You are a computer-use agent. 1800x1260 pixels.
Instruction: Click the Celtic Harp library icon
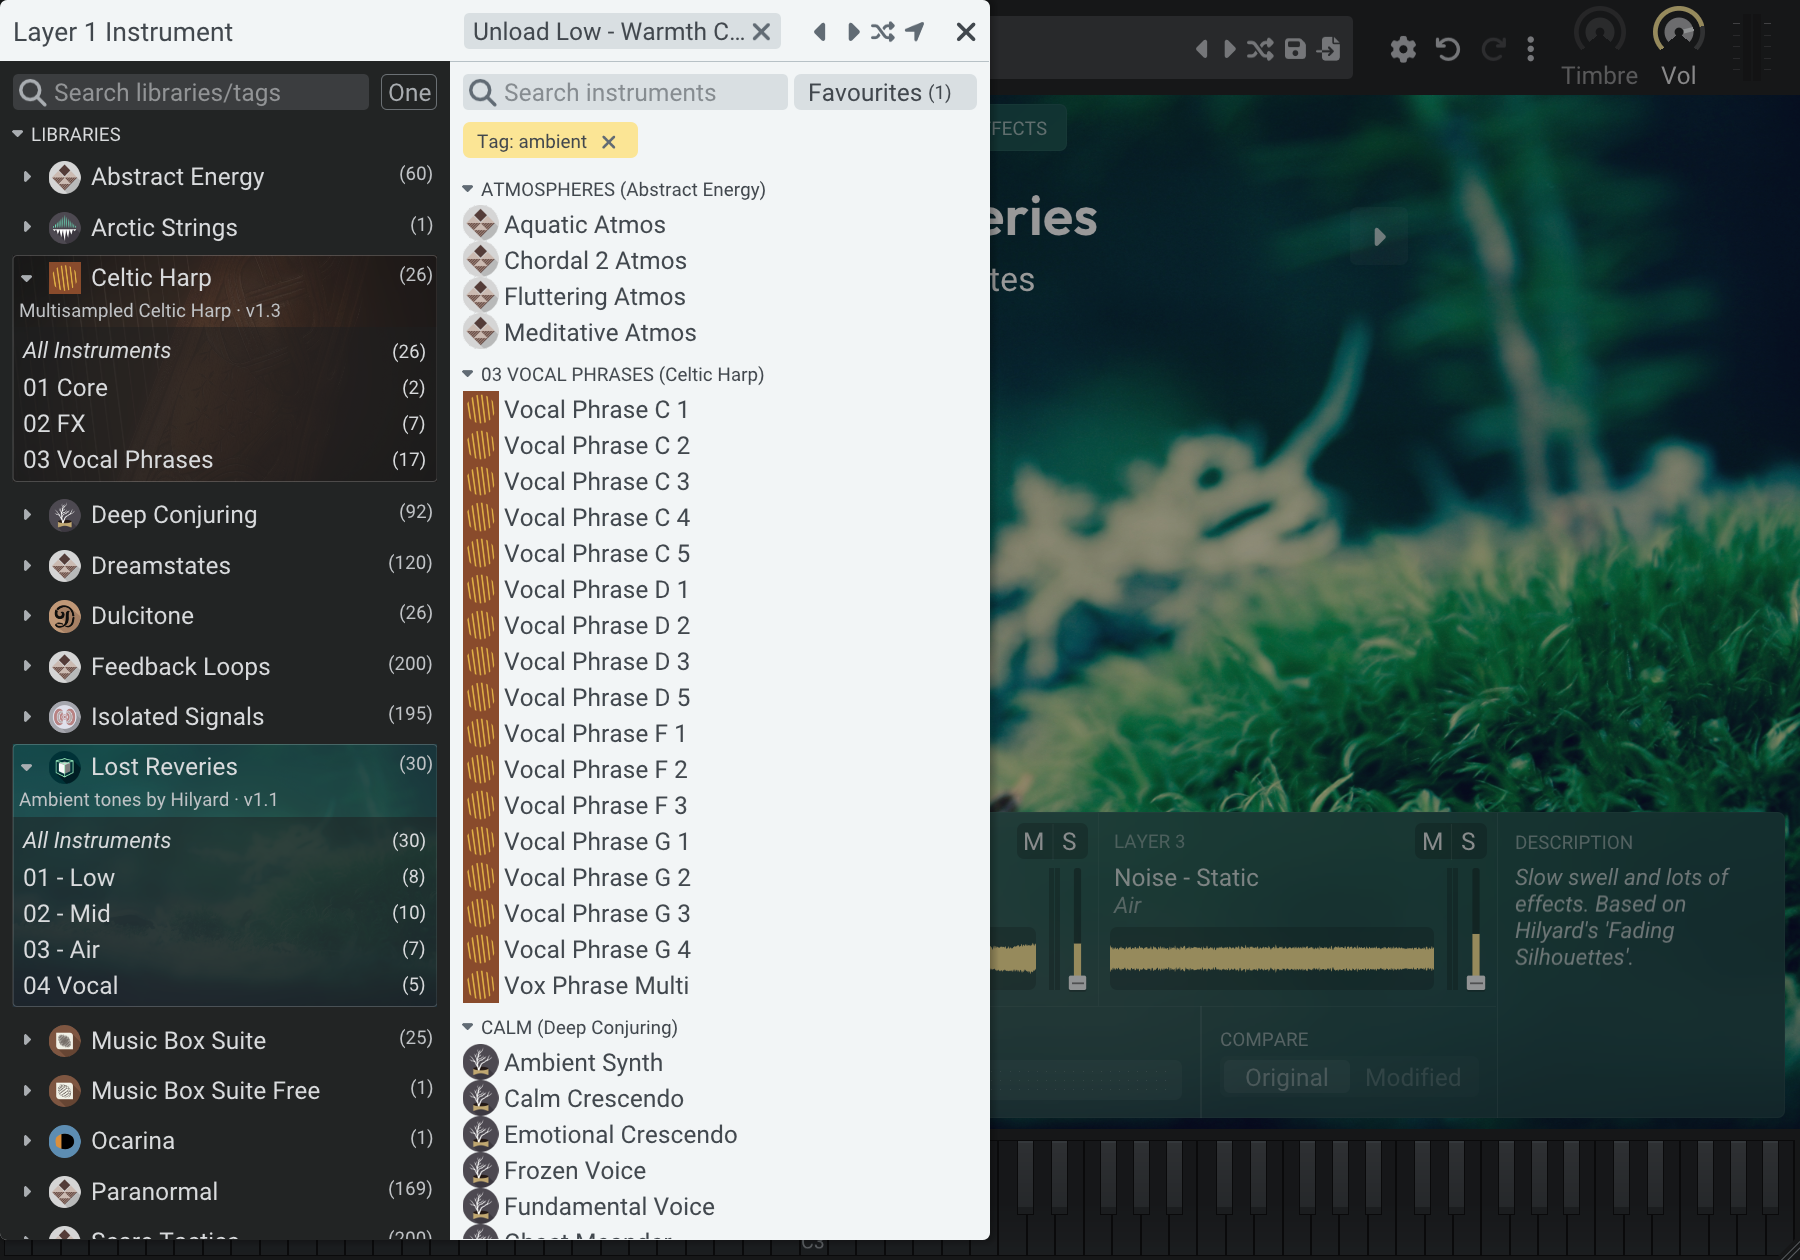[65, 278]
